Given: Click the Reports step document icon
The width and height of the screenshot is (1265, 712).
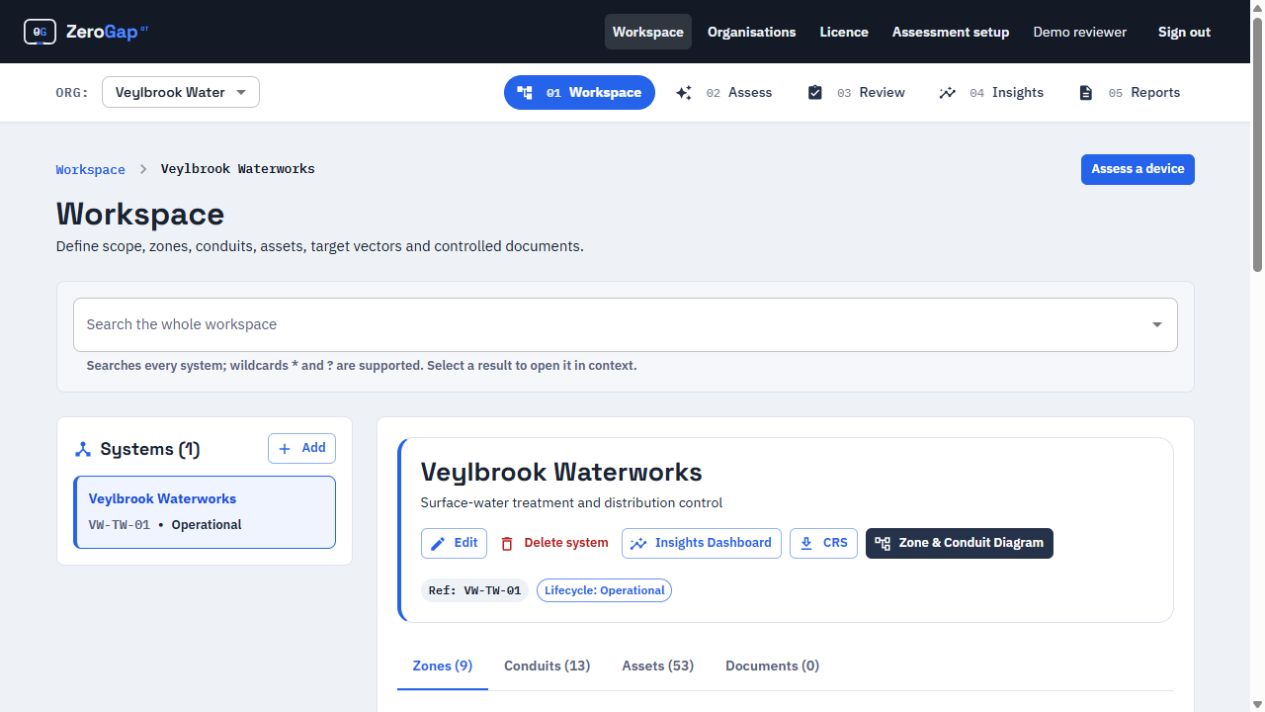Looking at the screenshot, I should (1086, 93).
